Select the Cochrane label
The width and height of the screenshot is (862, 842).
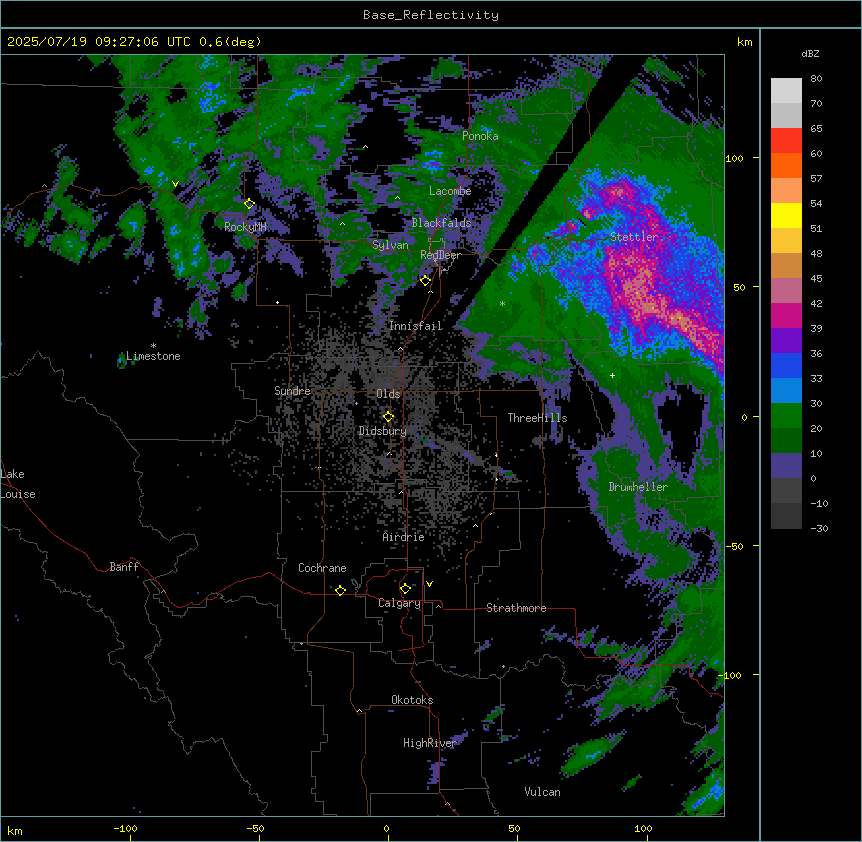click(322, 568)
